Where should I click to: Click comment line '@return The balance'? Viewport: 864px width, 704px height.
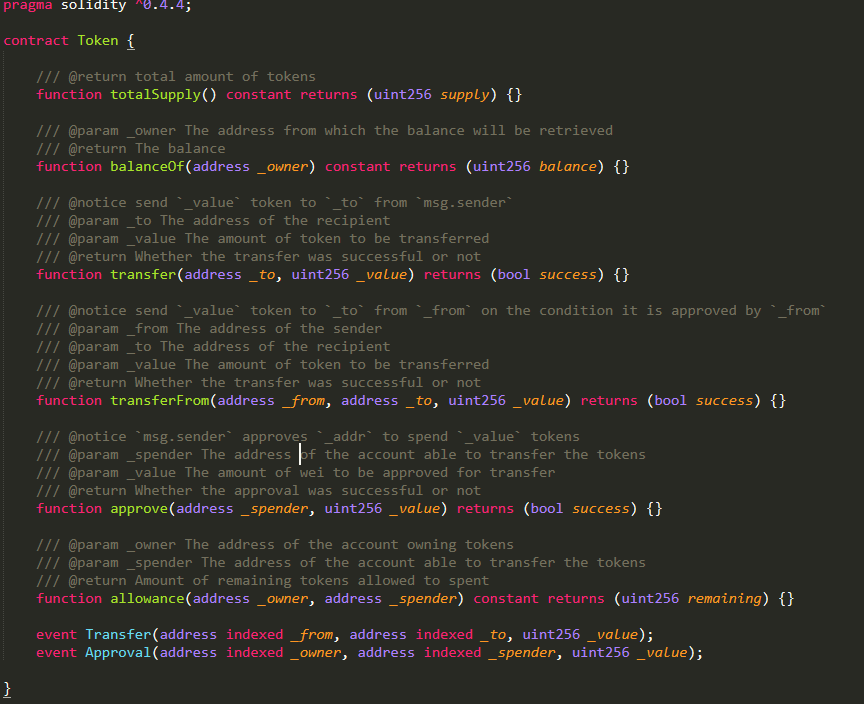pyautogui.click(x=147, y=149)
